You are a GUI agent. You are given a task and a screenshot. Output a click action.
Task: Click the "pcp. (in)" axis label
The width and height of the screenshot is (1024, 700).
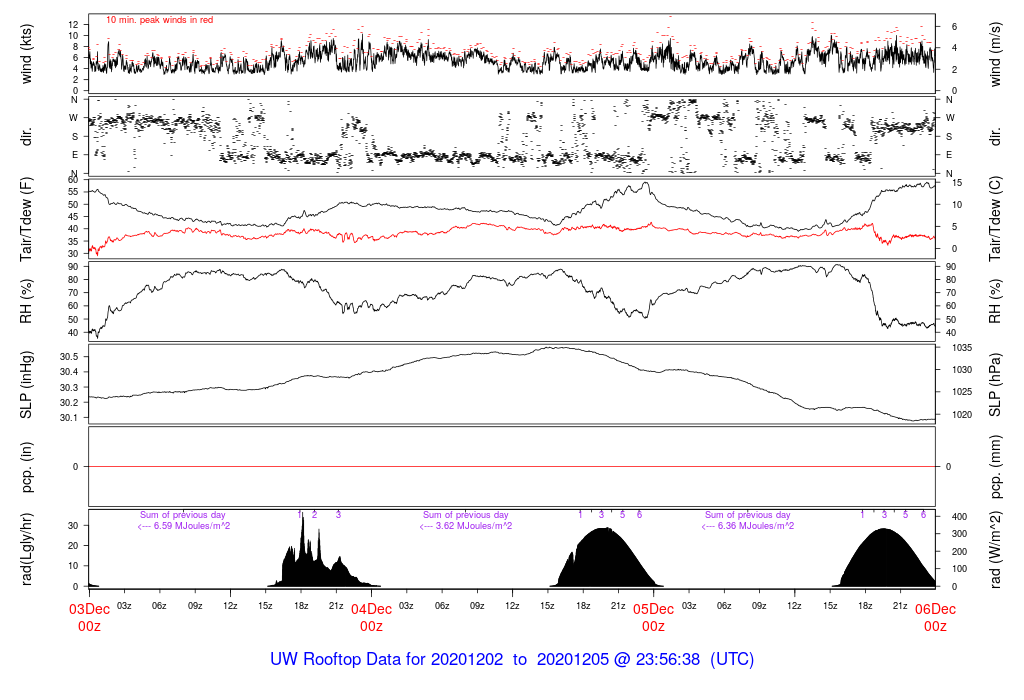pyautogui.click(x=27, y=467)
